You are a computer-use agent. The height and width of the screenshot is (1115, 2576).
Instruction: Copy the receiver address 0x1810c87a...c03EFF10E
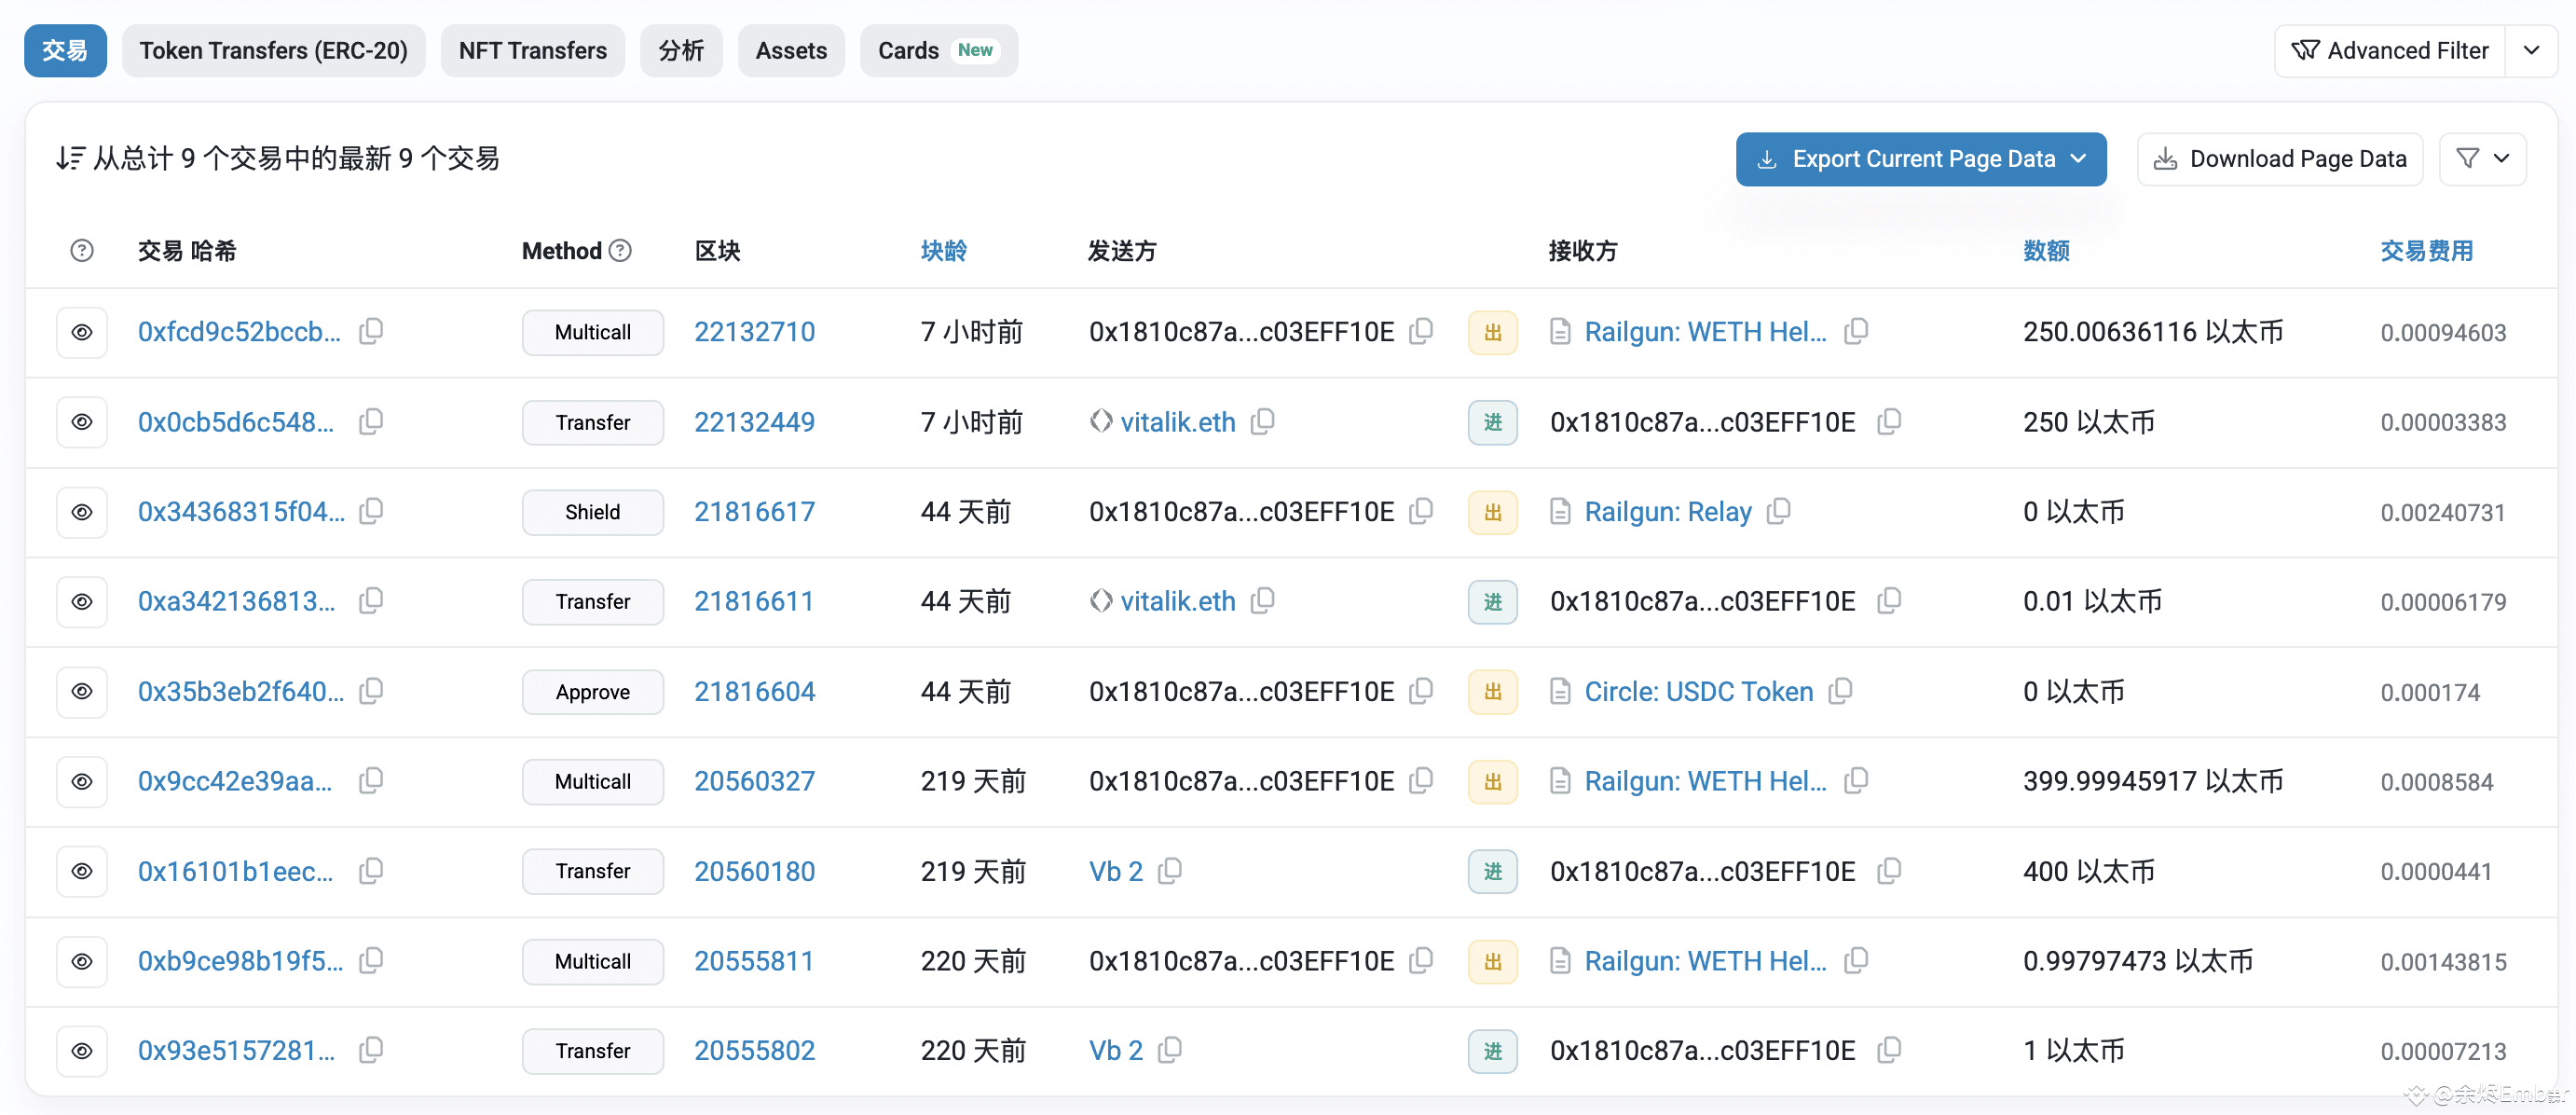click(1890, 422)
